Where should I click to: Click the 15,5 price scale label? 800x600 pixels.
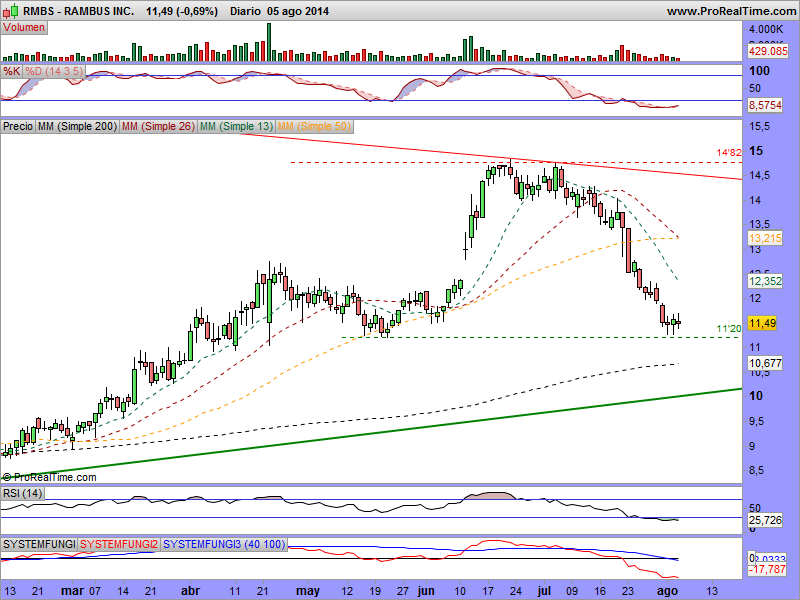click(759, 126)
